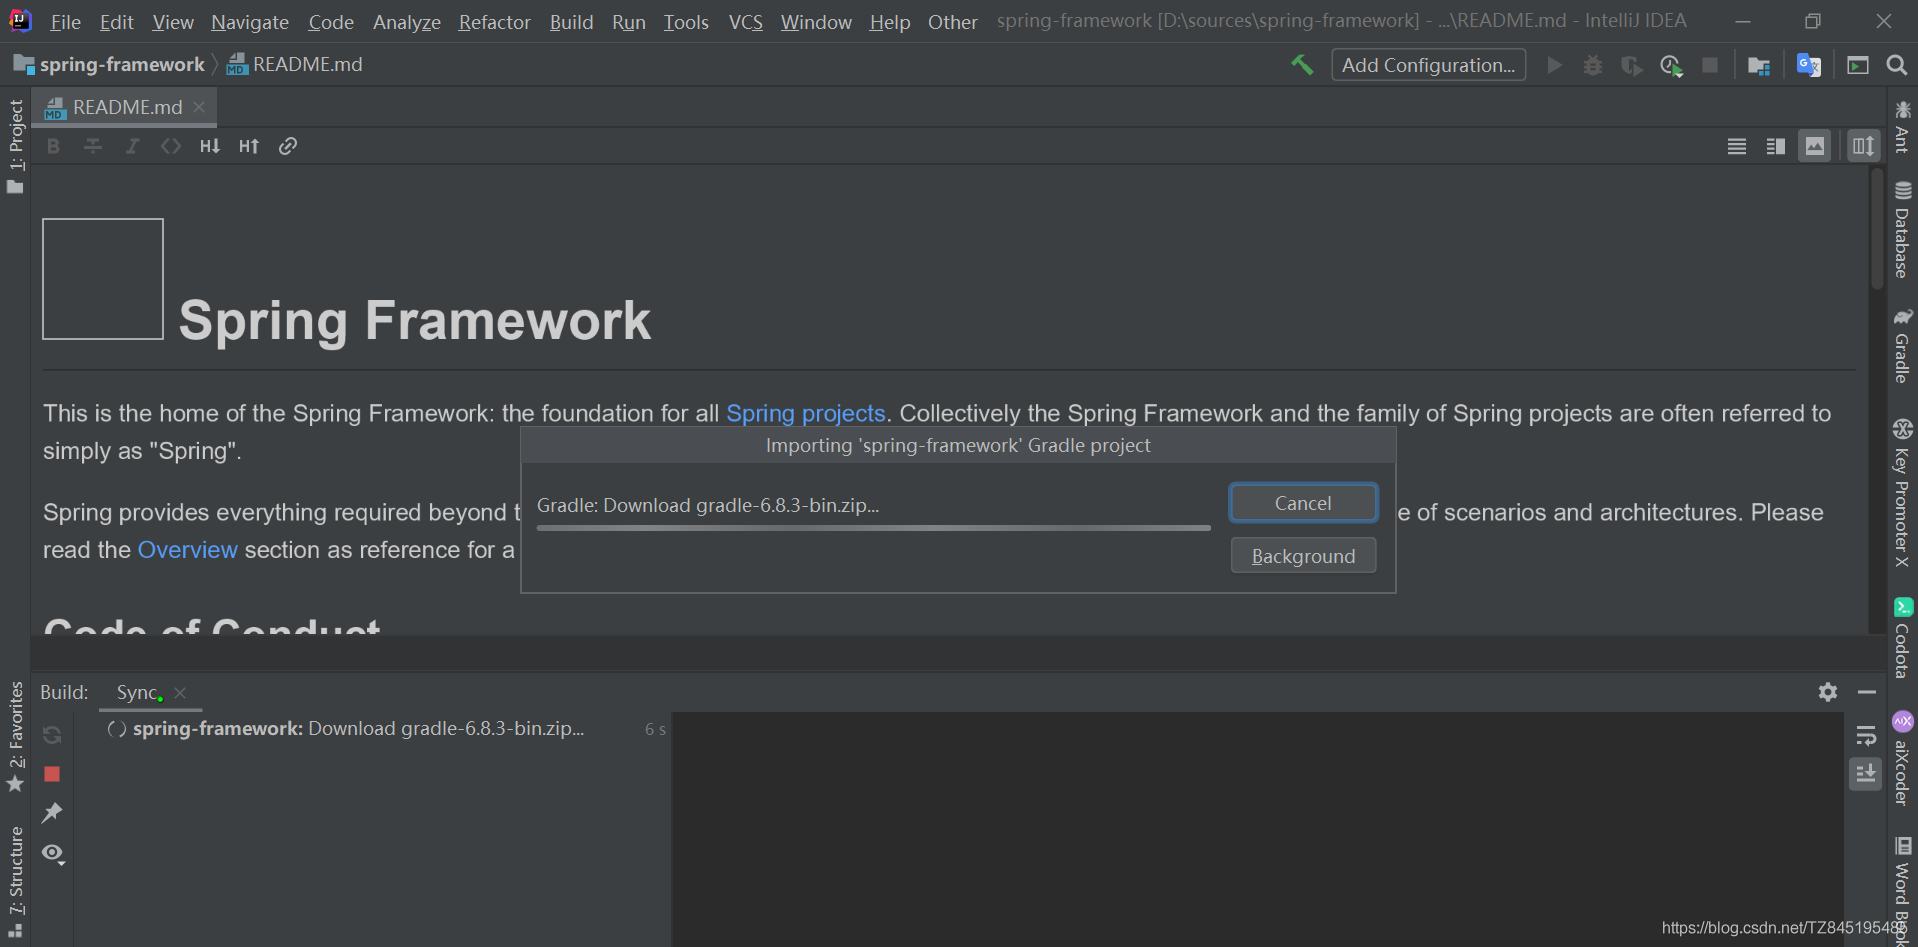Switch to editor and preview split view
1918x947 pixels.
click(1776, 146)
